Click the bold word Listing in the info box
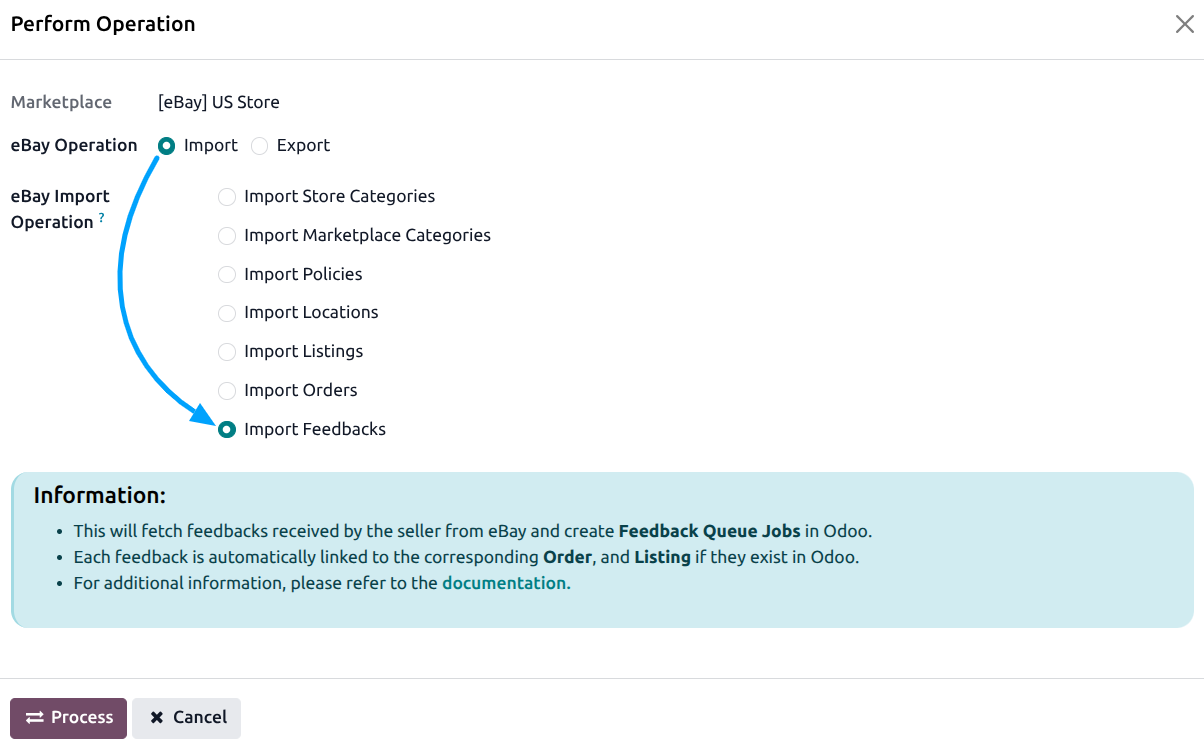Image resolution: width=1204 pixels, height=751 pixels. click(662, 557)
